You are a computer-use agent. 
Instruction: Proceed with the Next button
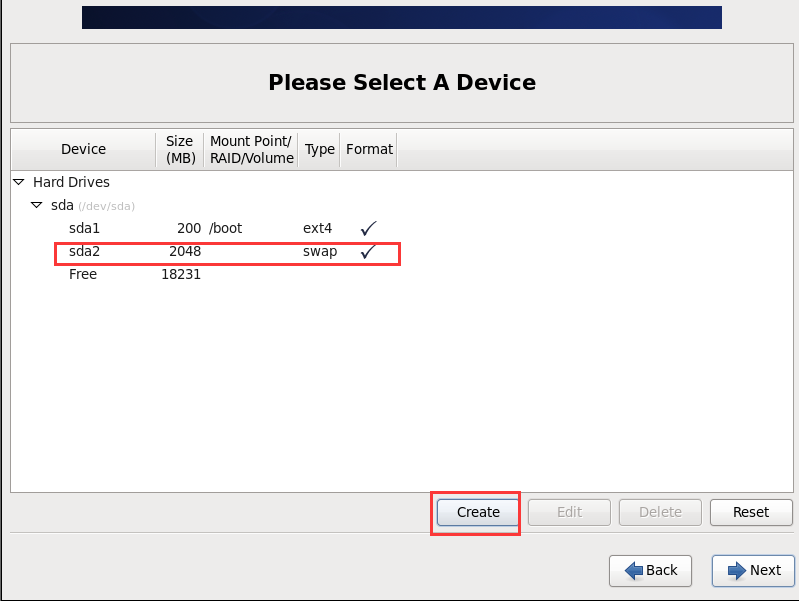(x=753, y=570)
